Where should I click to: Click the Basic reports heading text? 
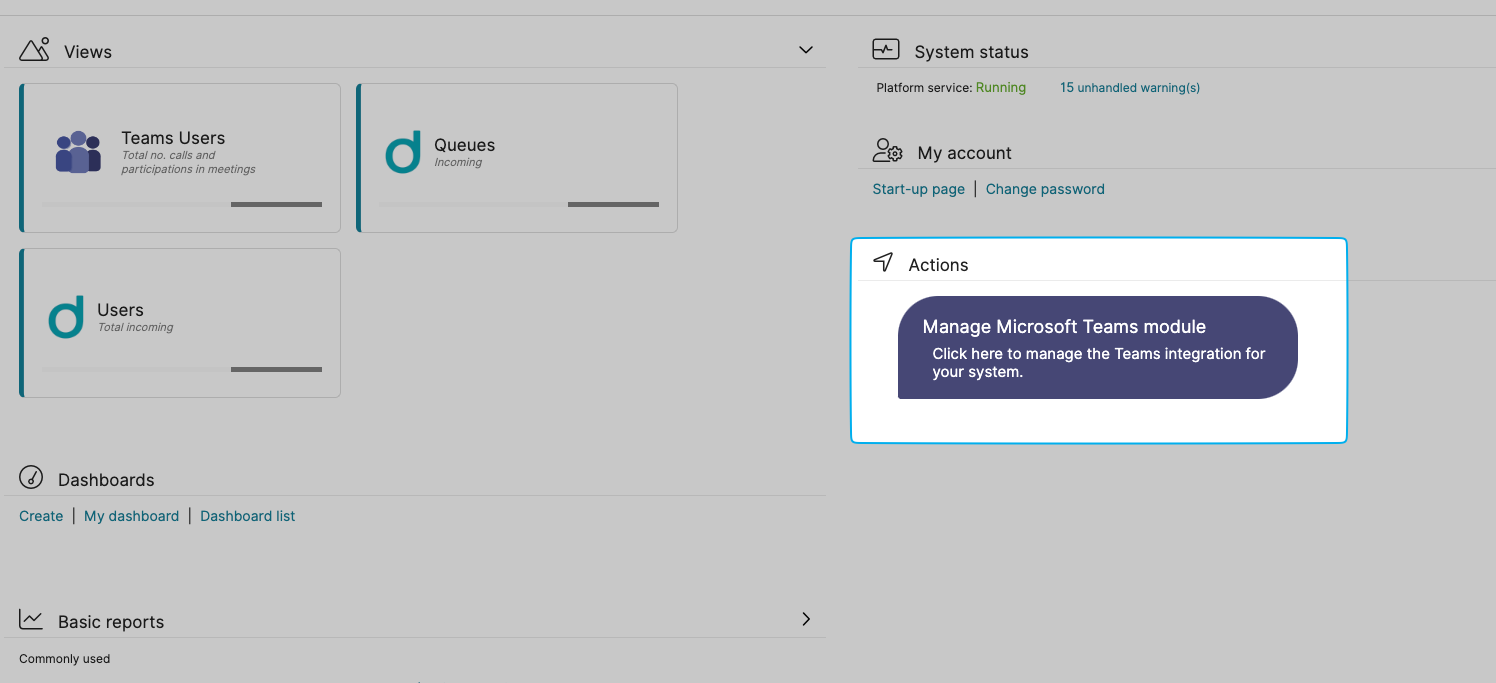tap(111, 622)
